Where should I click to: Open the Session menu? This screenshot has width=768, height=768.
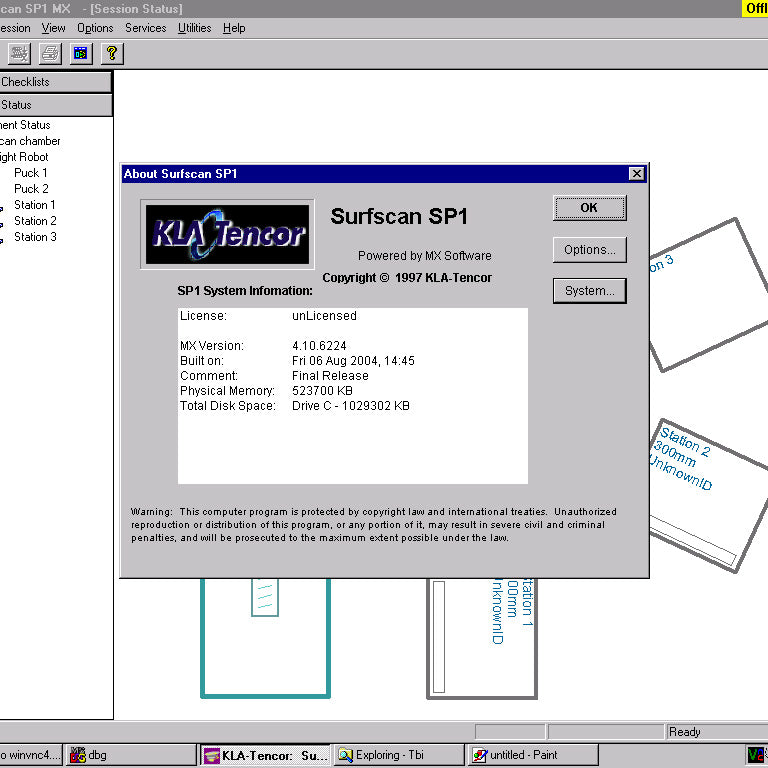coord(15,28)
